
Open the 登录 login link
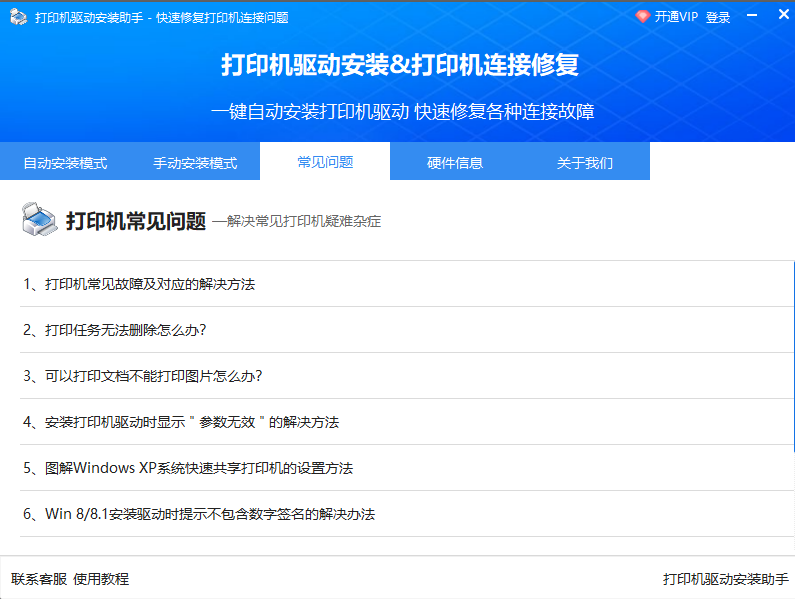(718, 17)
